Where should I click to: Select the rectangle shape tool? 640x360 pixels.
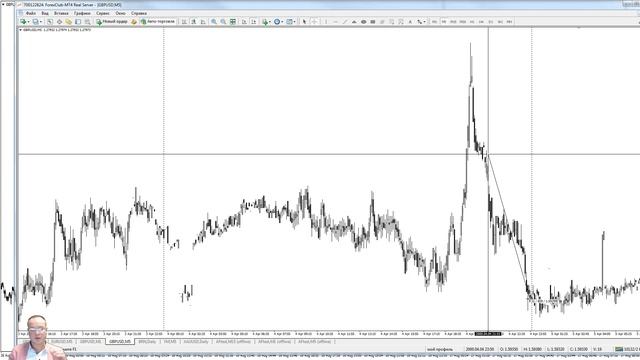(x=373, y=22)
